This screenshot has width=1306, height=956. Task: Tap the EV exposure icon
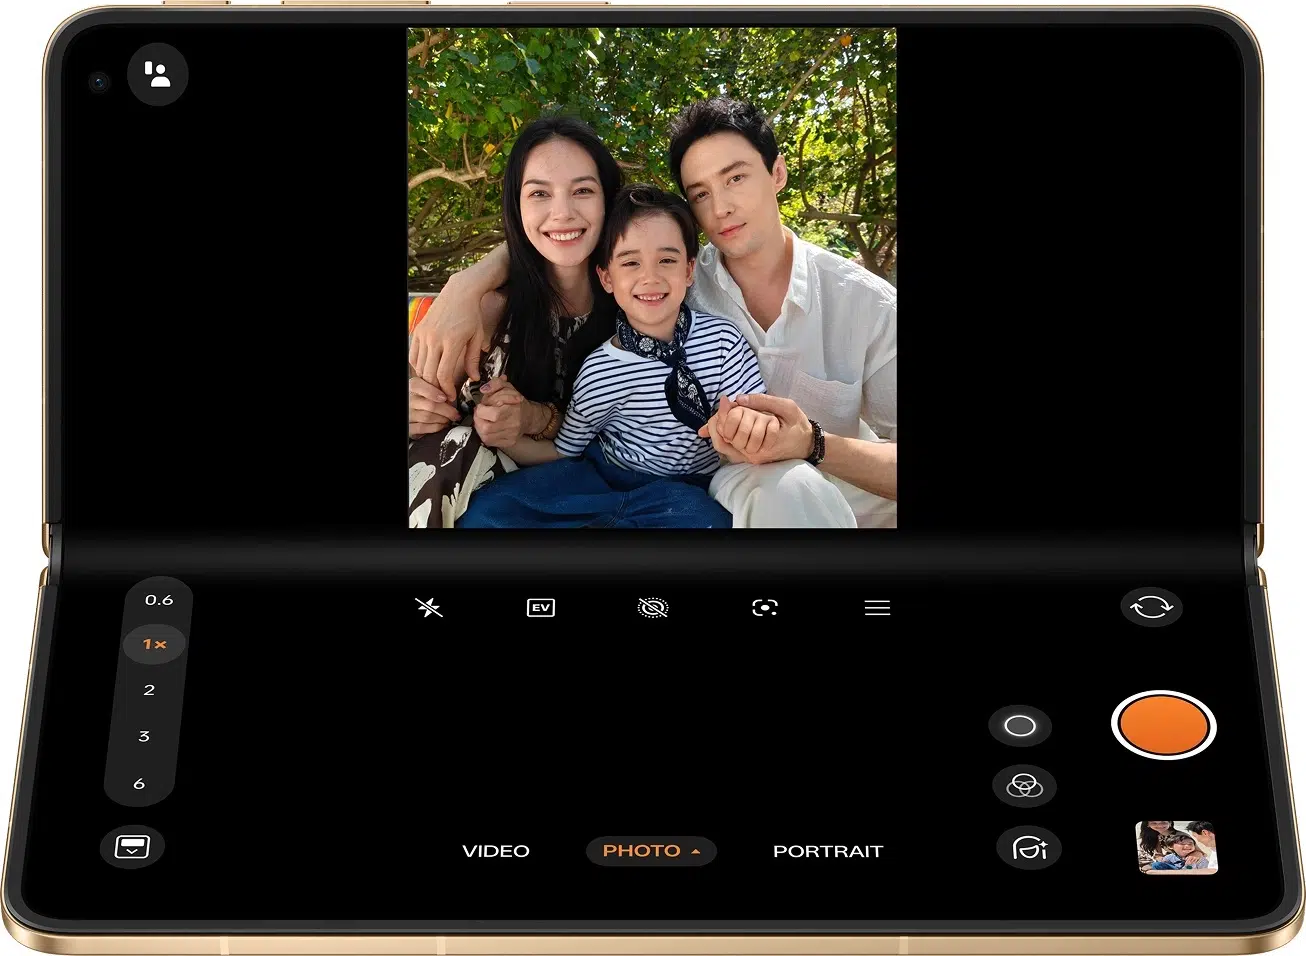pos(540,608)
